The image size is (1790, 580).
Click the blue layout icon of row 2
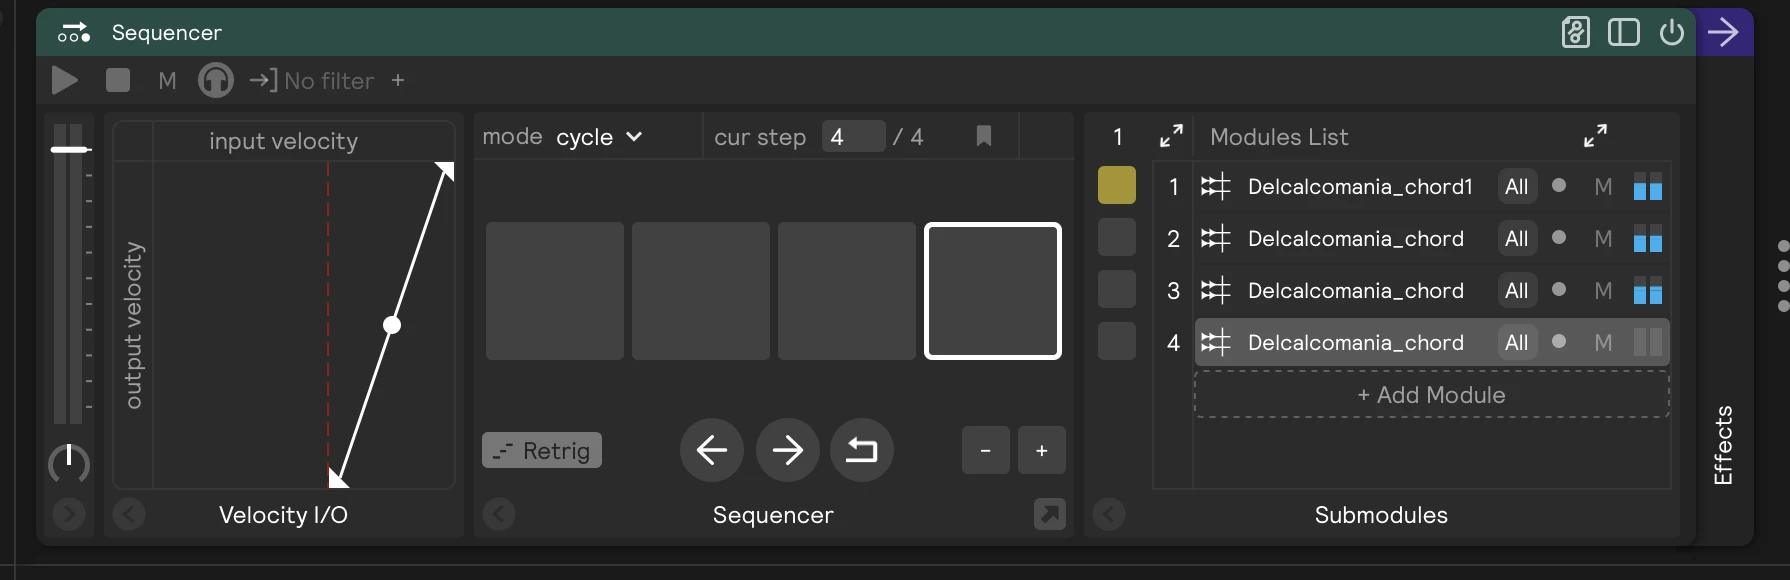[1648, 238]
